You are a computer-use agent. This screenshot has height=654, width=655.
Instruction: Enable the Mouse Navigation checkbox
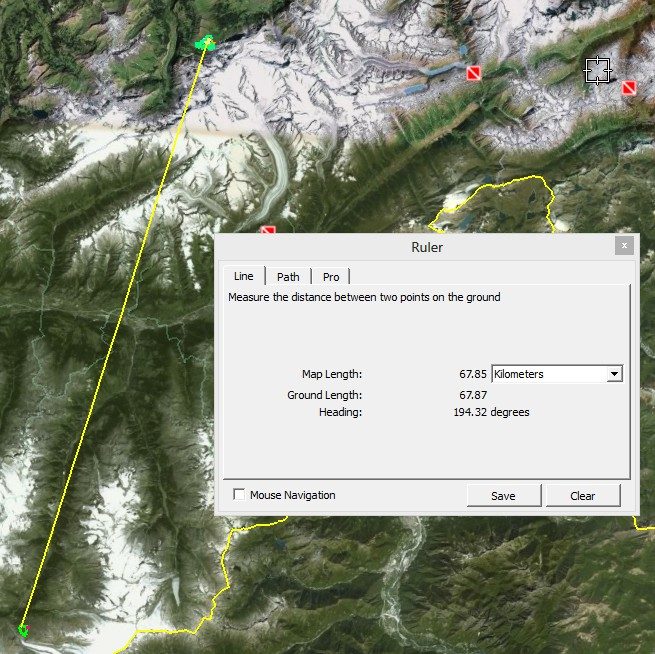click(x=239, y=495)
